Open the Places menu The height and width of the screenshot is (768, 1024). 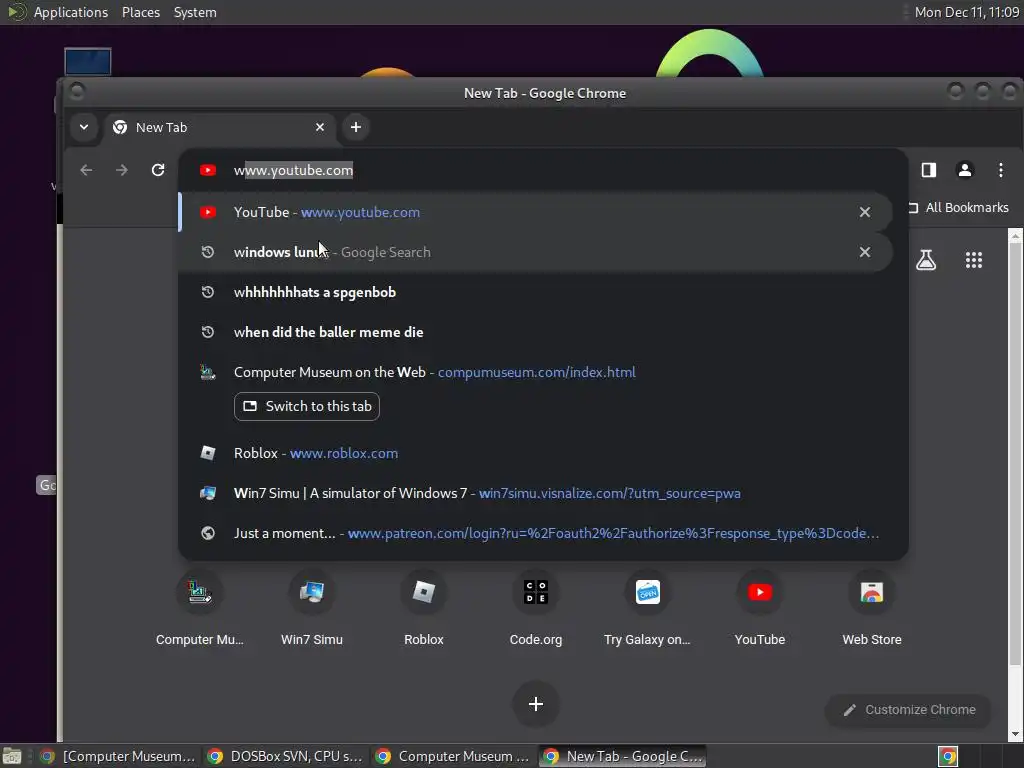pos(141,12)
